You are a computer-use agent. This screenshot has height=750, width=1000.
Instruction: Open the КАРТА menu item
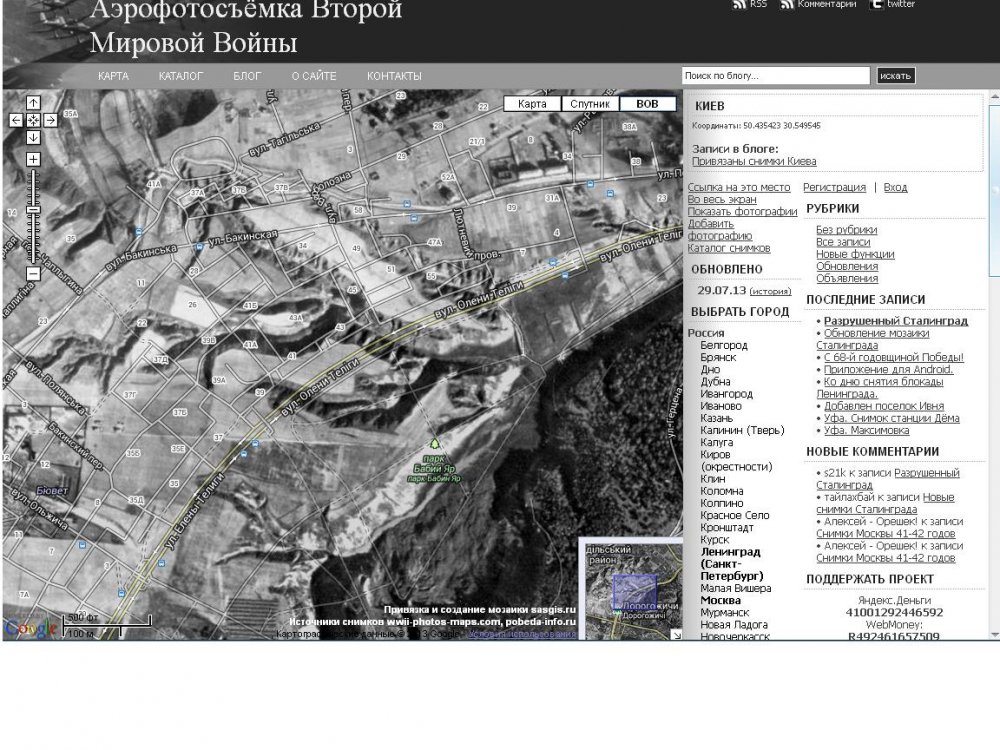114,76
